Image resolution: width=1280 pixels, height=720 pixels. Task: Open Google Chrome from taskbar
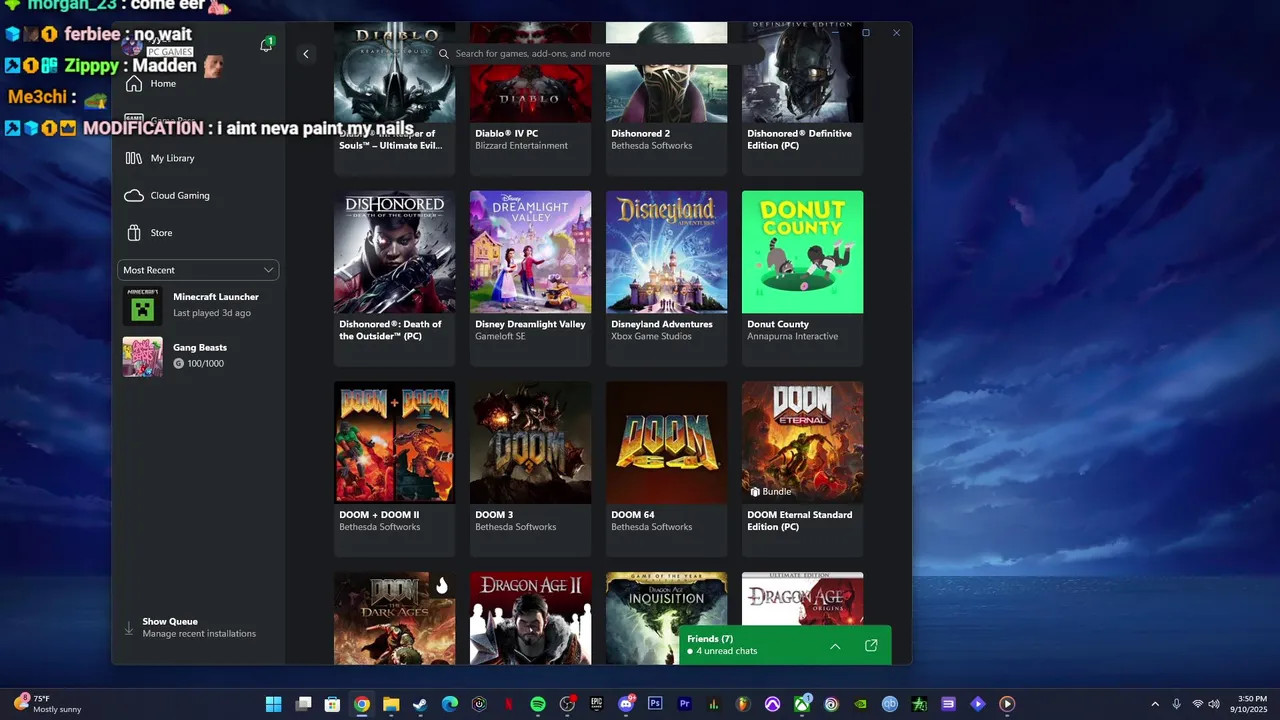(362, 704)
